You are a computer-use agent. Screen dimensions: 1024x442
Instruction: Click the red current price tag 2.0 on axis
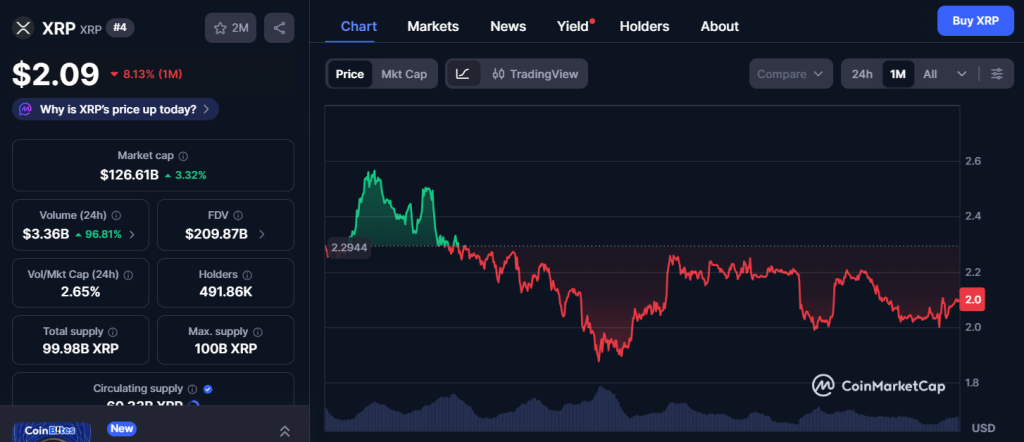click(974, 300)
